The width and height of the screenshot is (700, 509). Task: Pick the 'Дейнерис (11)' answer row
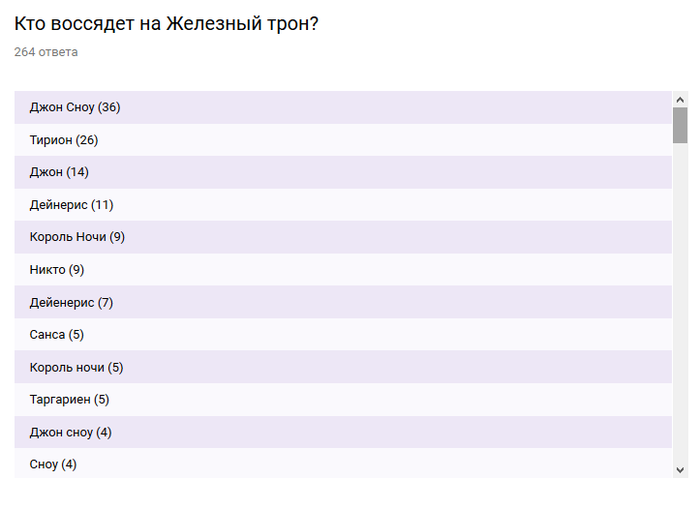pos(343,205)
